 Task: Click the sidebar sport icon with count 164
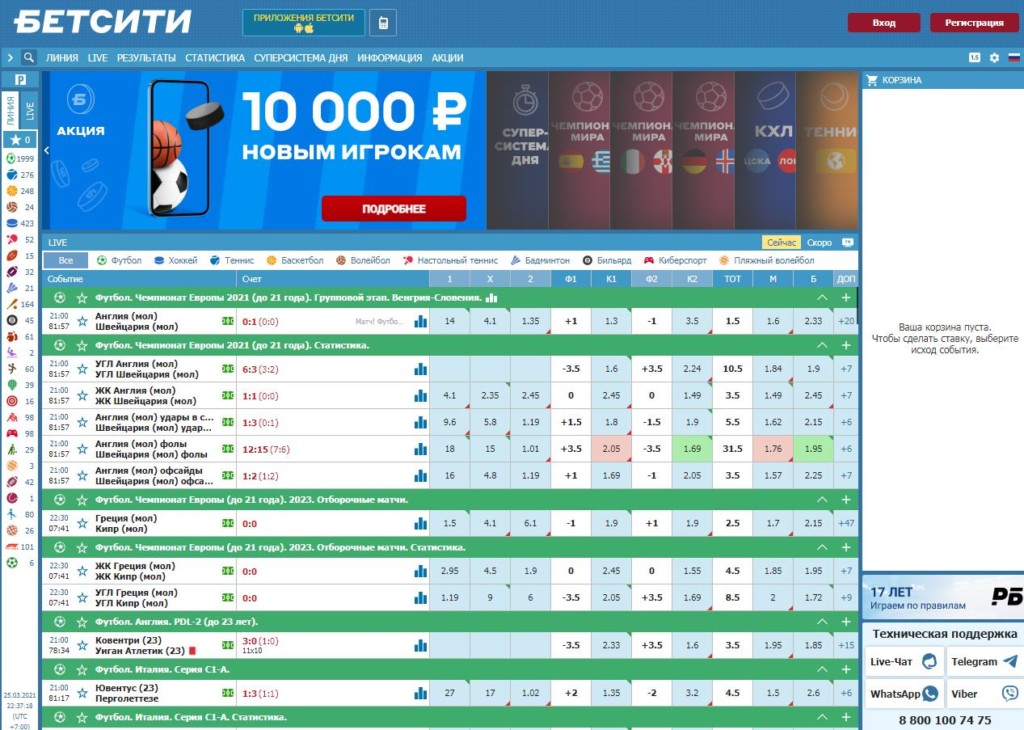point(11,304)
